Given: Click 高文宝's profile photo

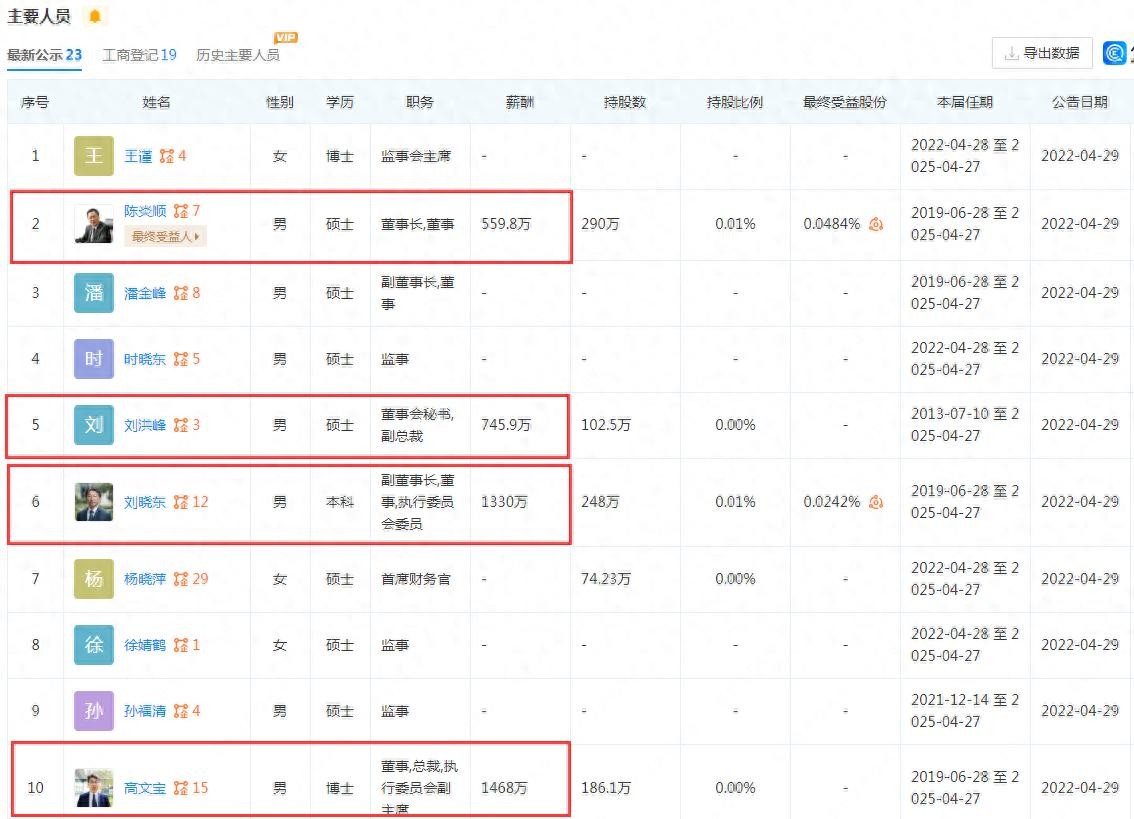Looking at the screenshot, I should tap(94, 788).
